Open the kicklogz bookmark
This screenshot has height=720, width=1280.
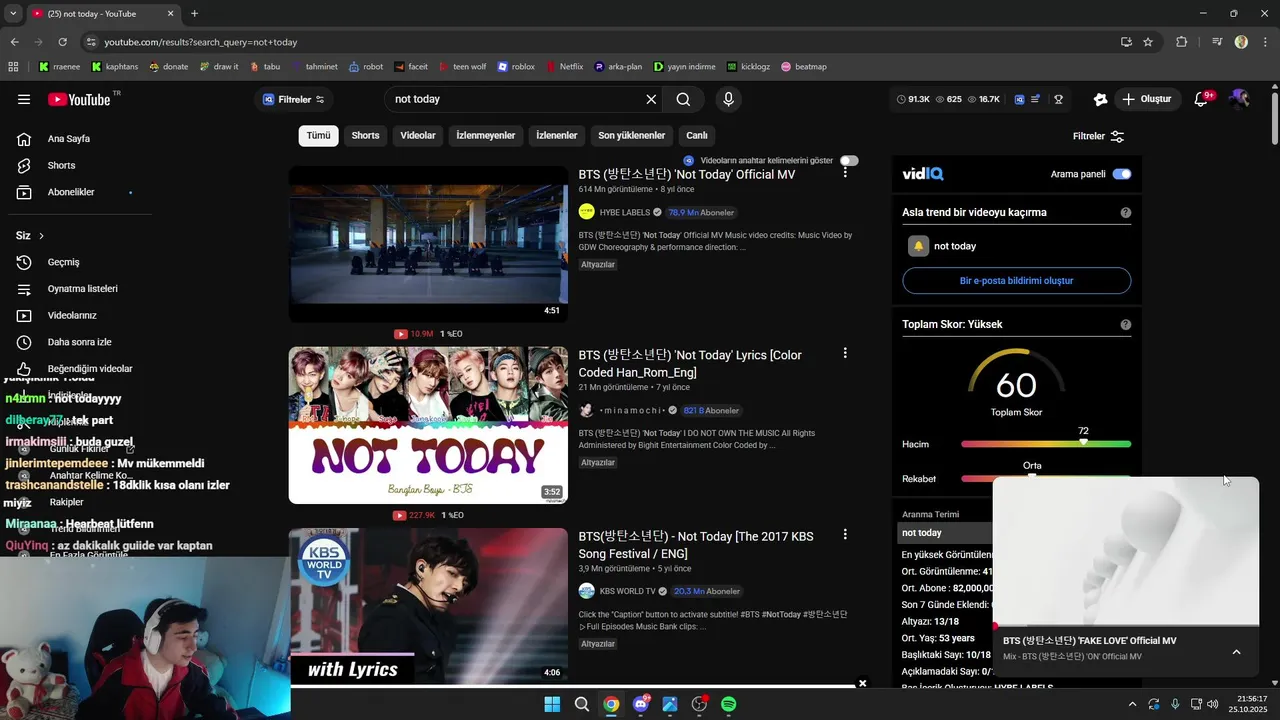click(748, 67)
